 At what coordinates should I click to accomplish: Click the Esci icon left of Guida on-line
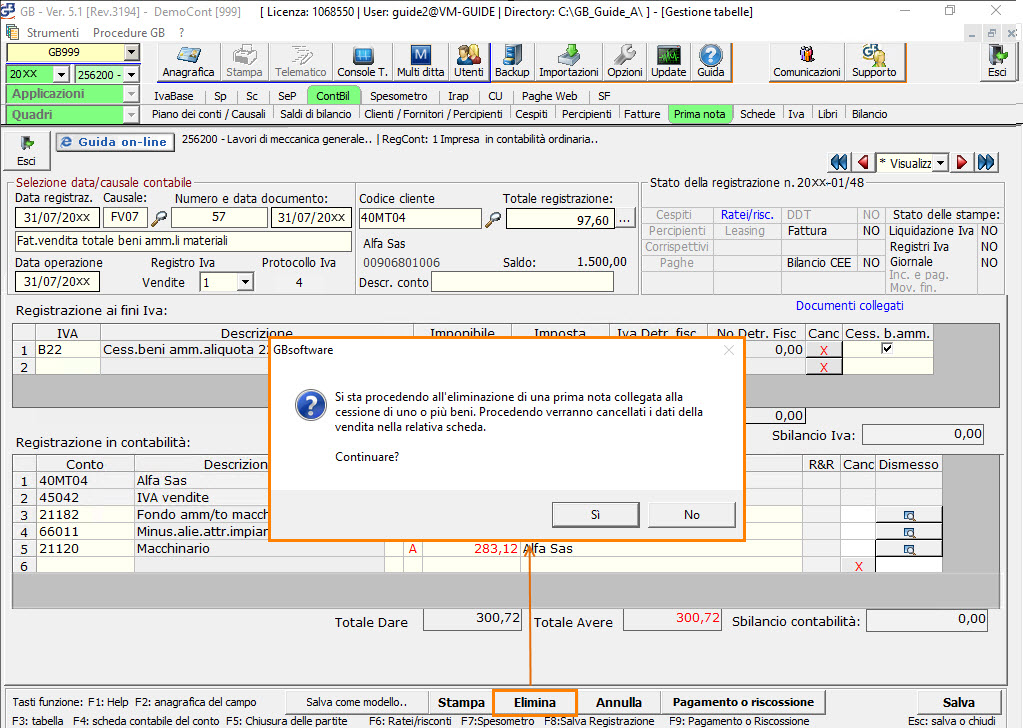[x=27, y=151]
